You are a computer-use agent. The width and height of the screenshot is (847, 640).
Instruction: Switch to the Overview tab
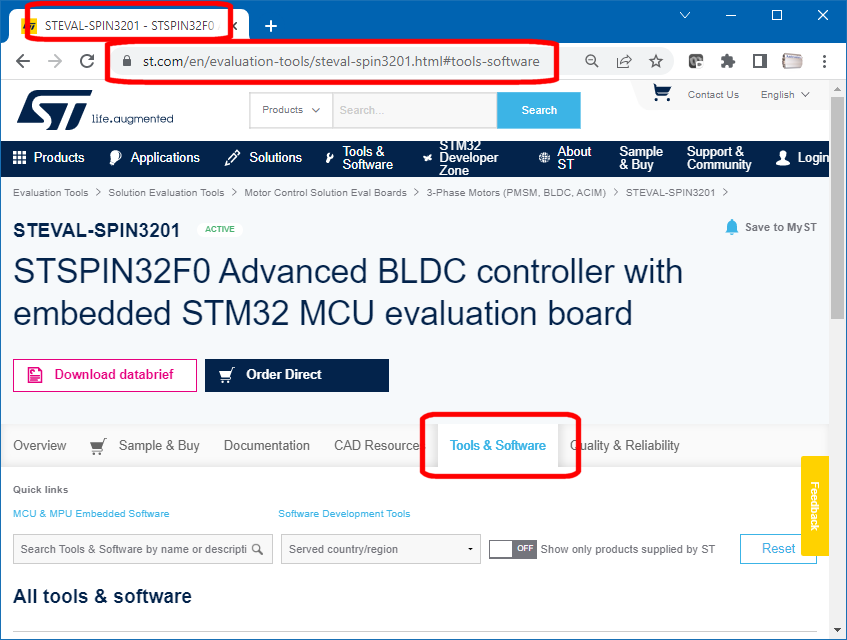40,446
